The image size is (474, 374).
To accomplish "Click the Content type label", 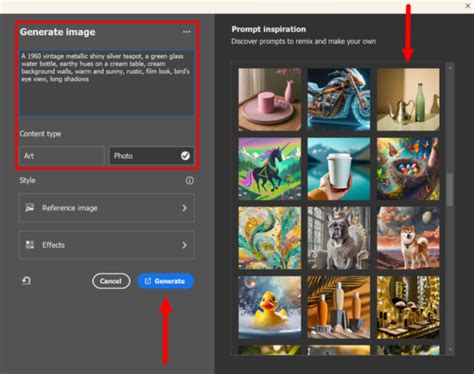I will click(x=40, y=134).
